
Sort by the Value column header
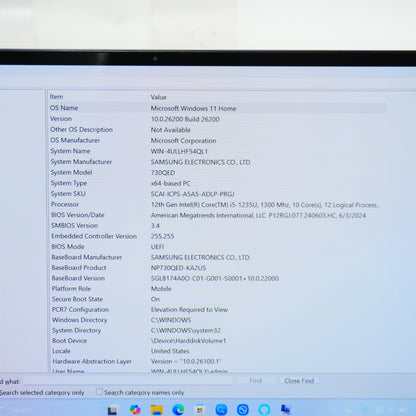(158, 97)
